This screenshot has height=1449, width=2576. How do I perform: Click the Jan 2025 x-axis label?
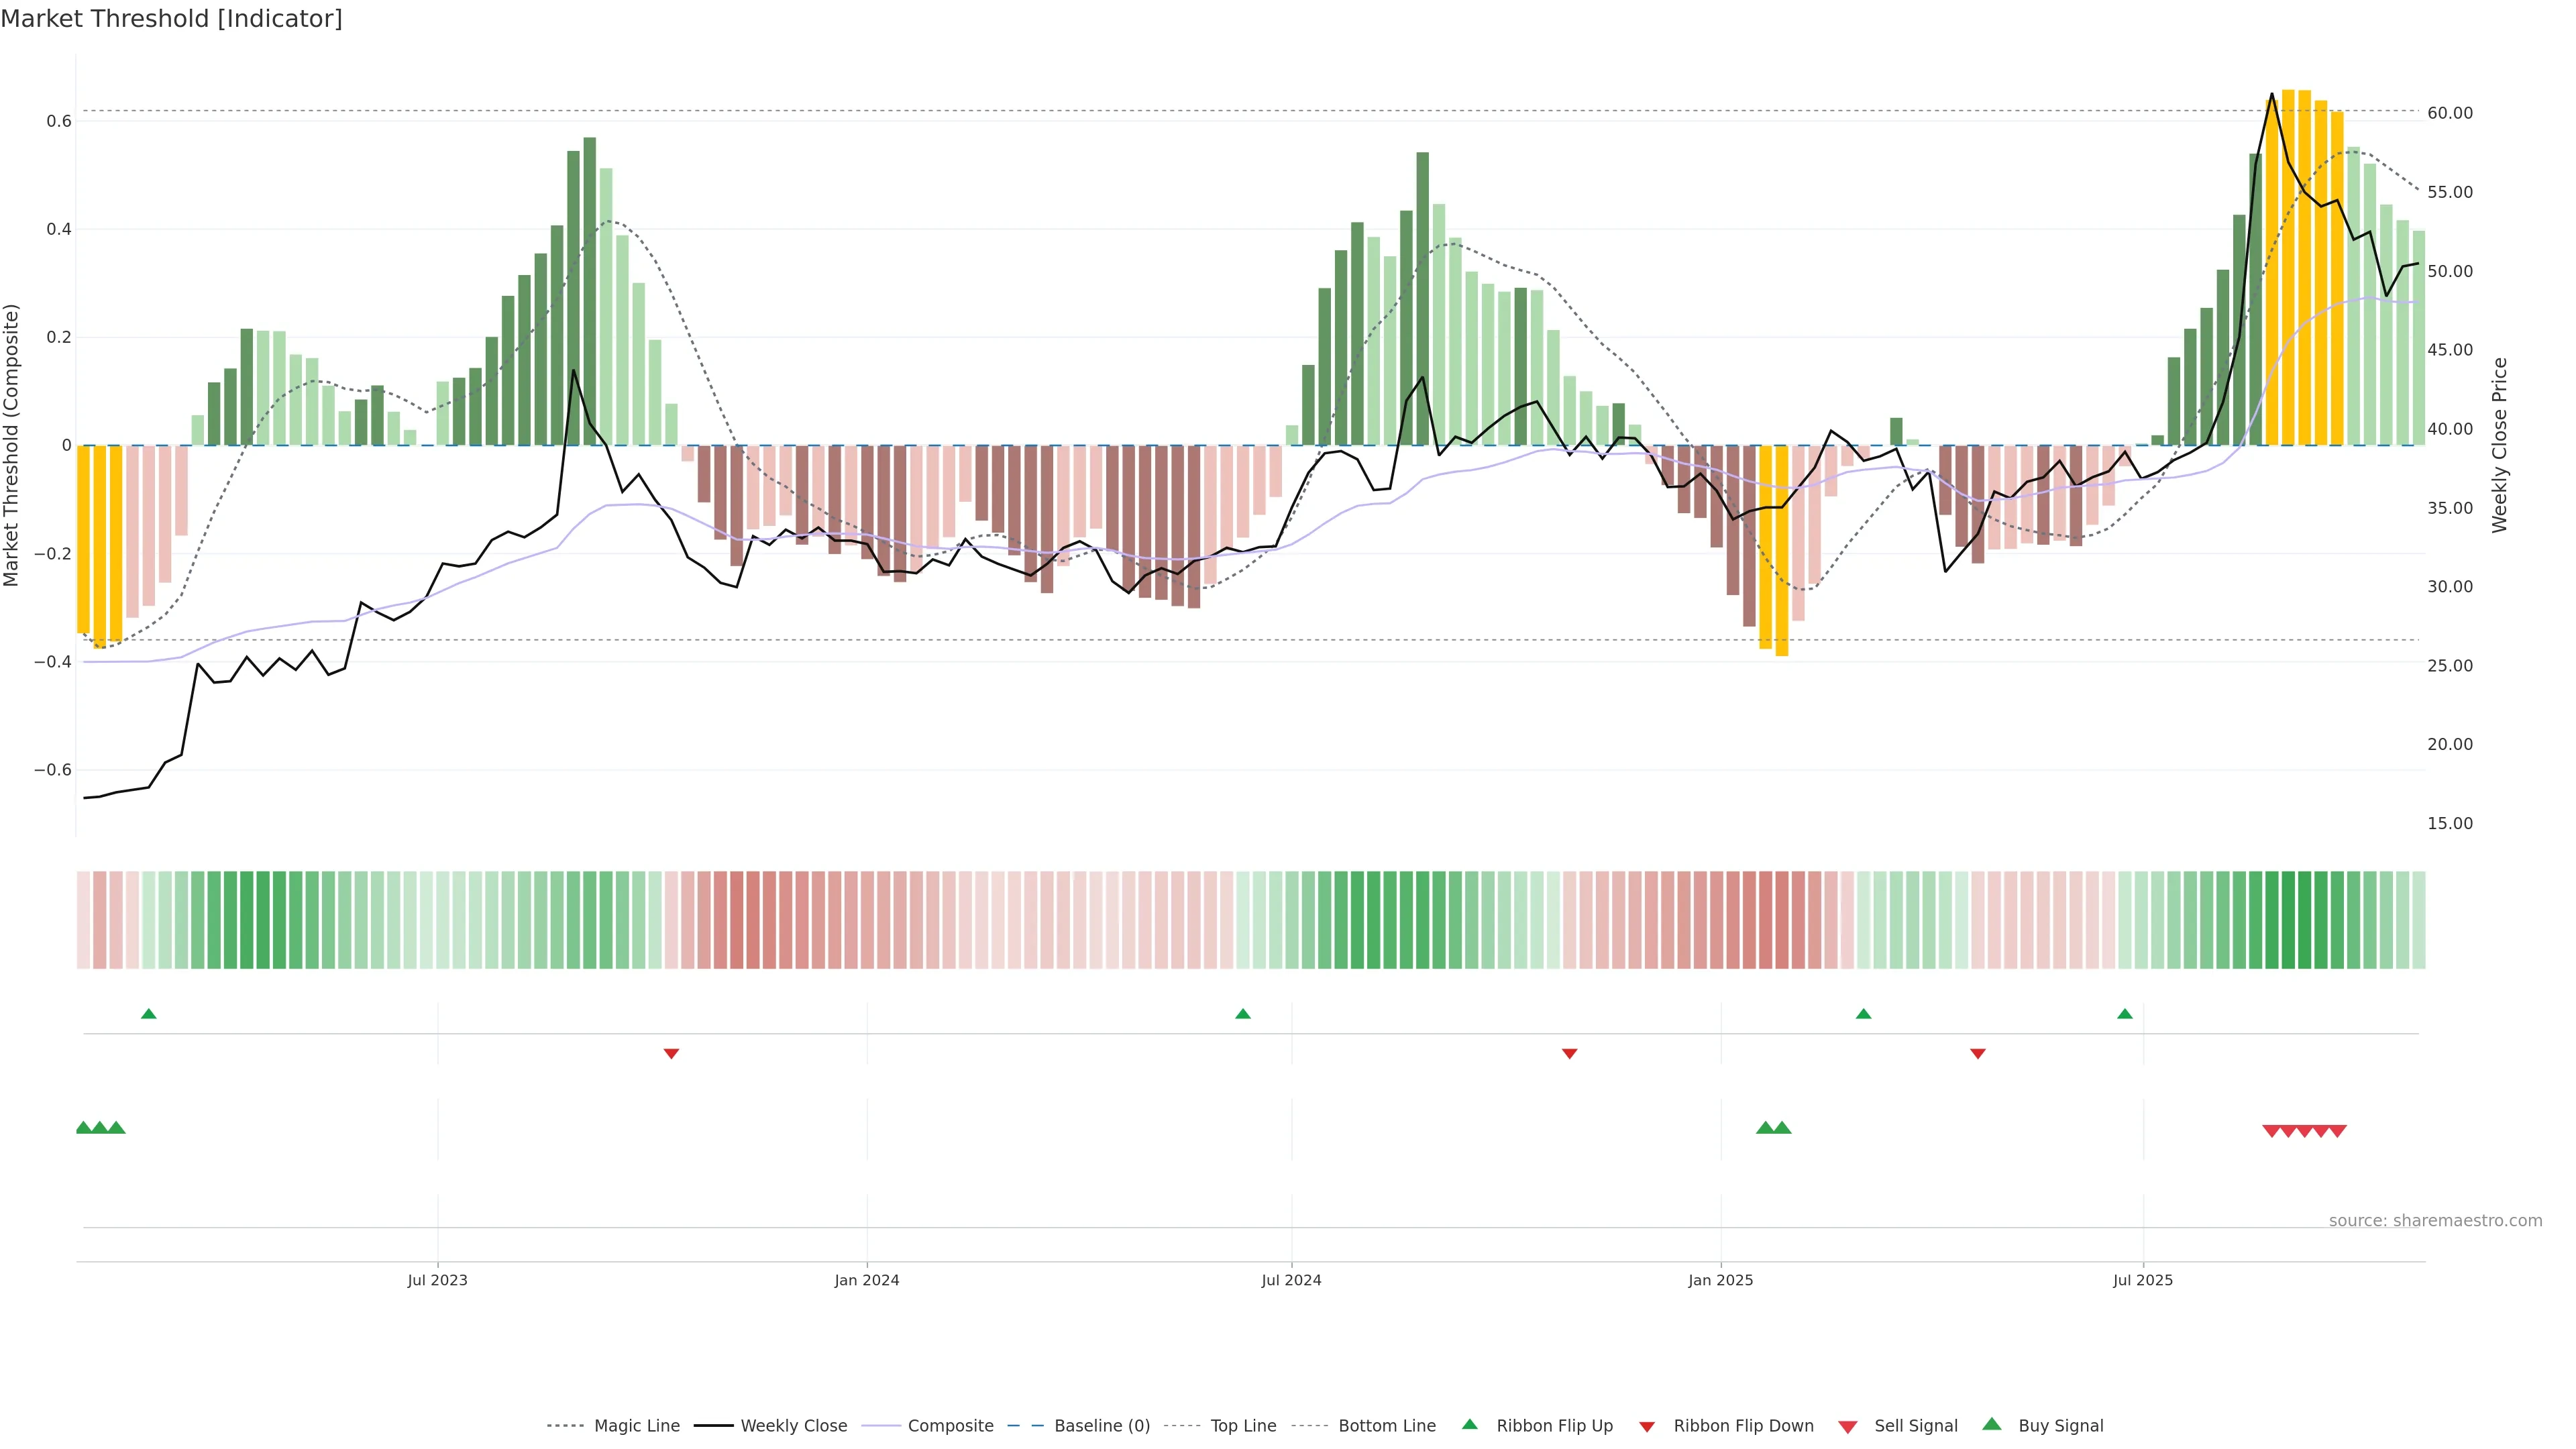[1720, 1280]
